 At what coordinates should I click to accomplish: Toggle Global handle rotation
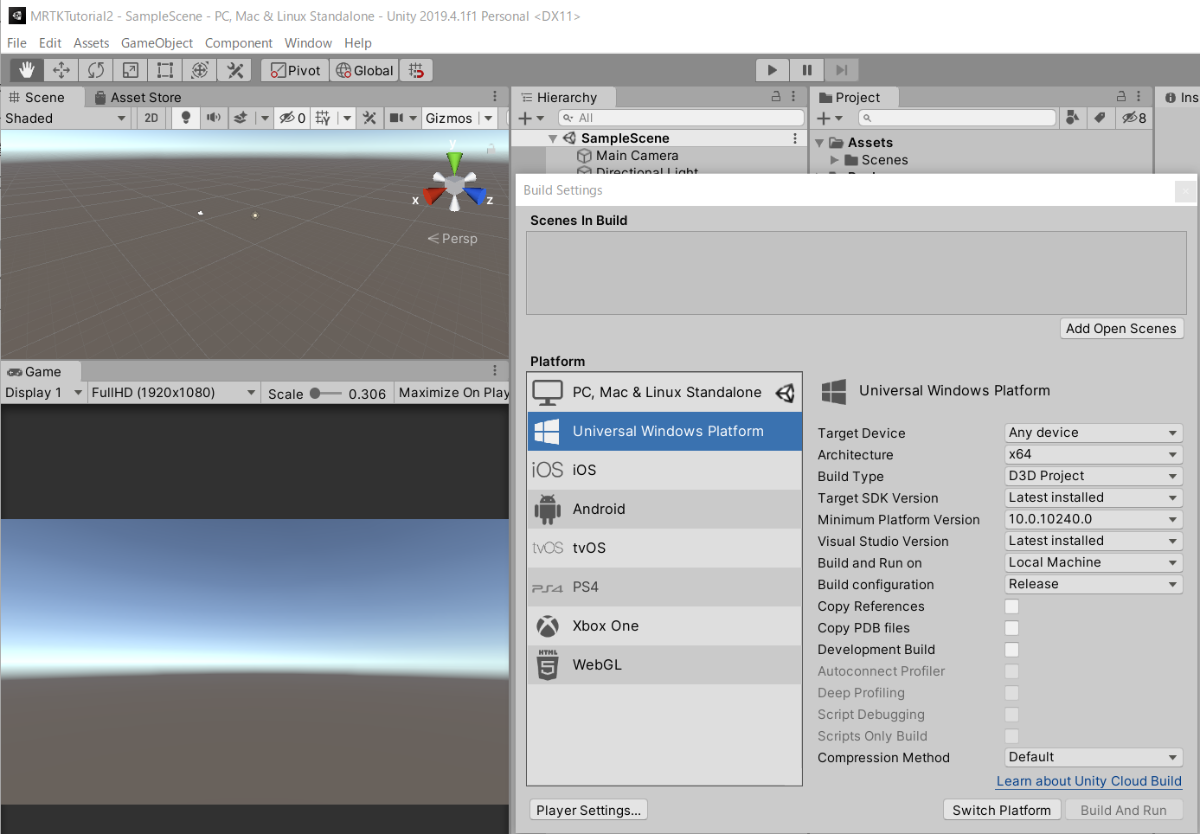pos(364,70)
